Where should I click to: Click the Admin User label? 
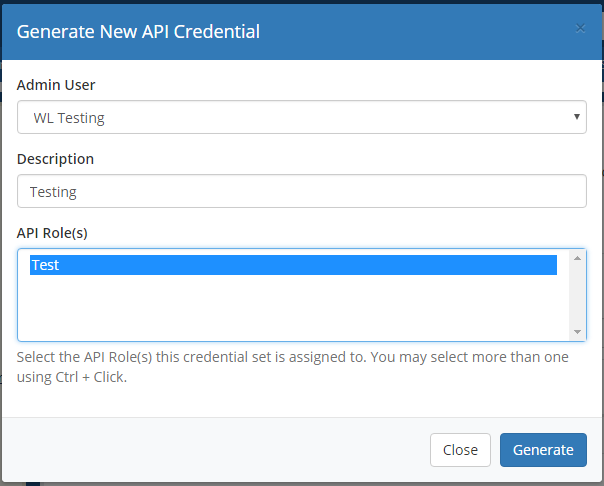[56, 85]
